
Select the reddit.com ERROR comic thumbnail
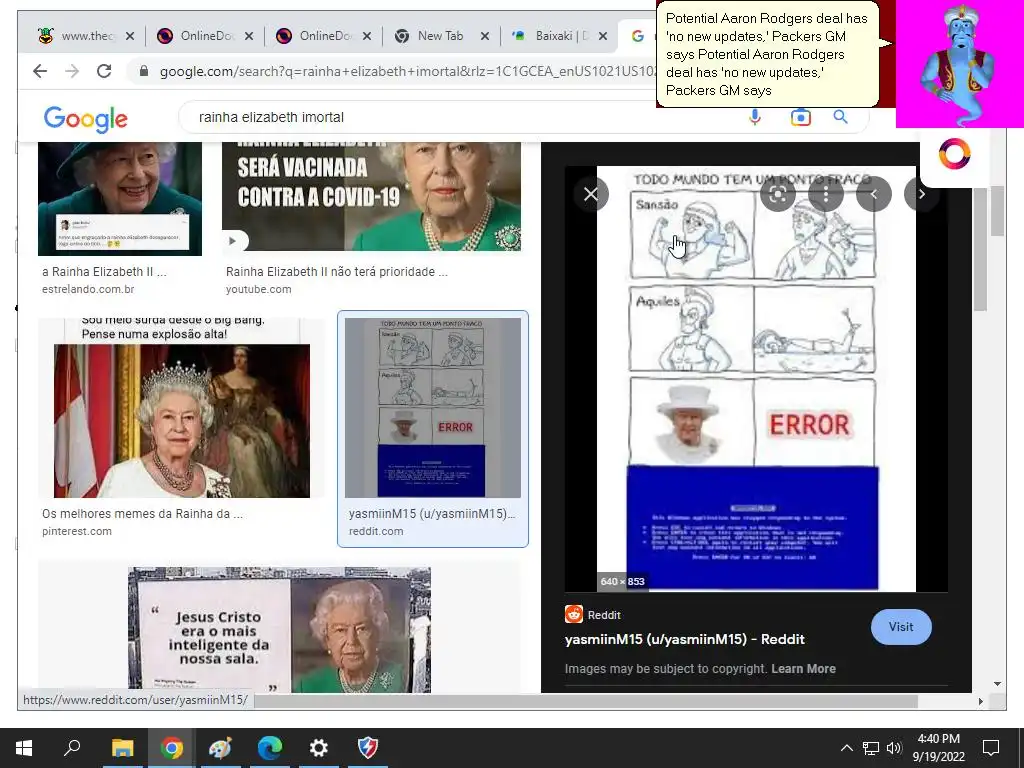tap(432, 408)
